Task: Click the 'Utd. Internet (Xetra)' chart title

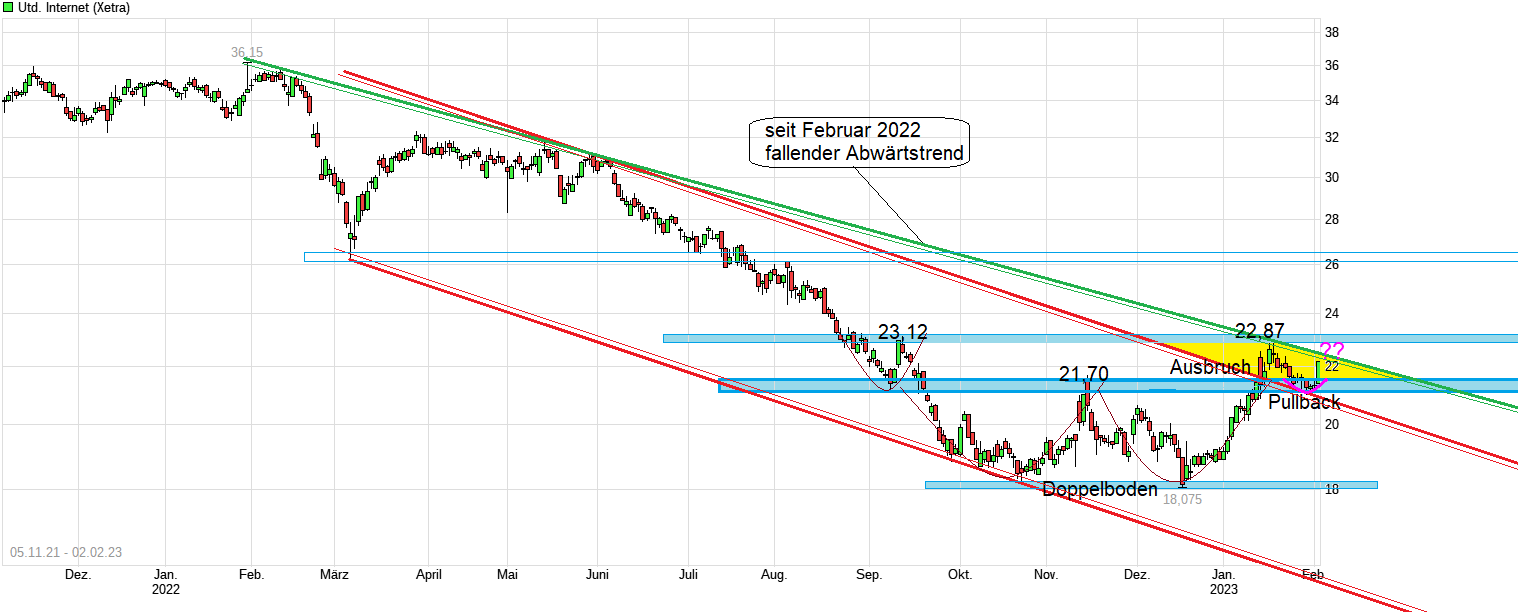Action: [74, 8]
